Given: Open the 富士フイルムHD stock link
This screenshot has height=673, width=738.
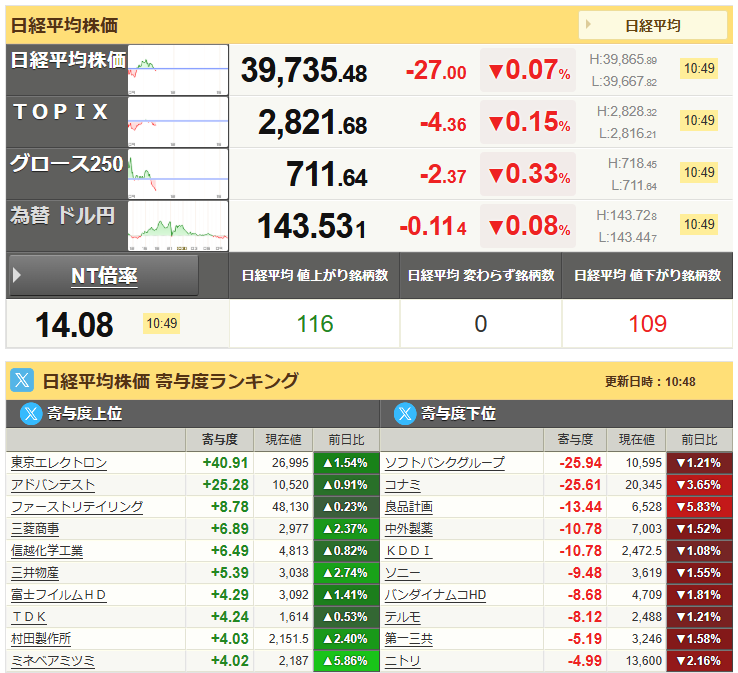Looking at the screenshot, I should click(x=58, y=595).
